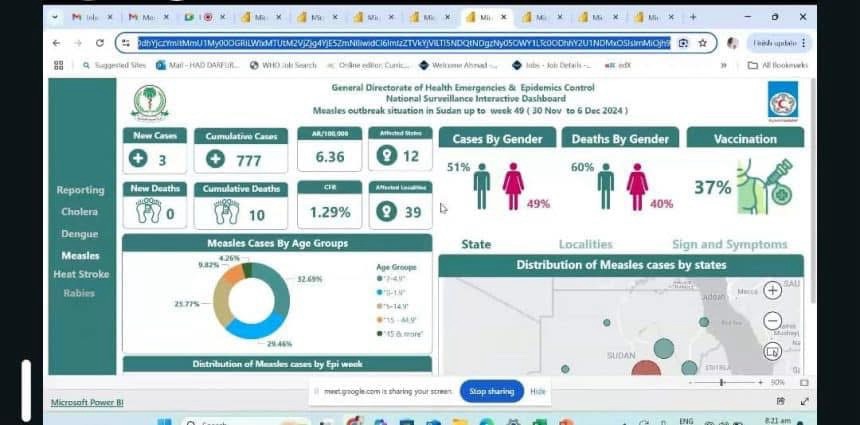Select Cholera in the sidebar

[x=79, y=212]
